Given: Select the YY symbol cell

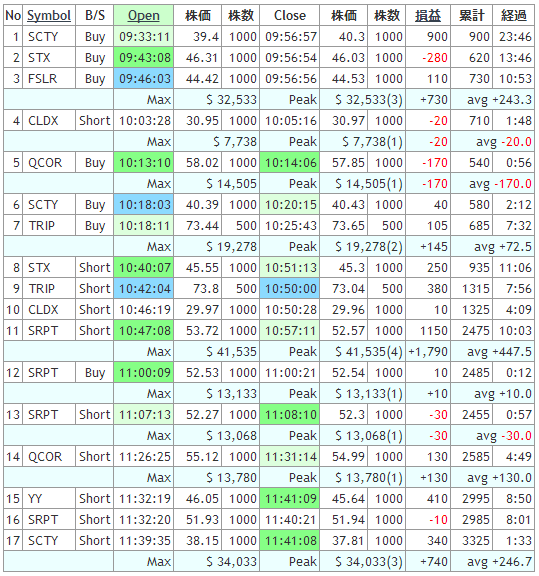Looking at the screenshot, I should 49,498.
